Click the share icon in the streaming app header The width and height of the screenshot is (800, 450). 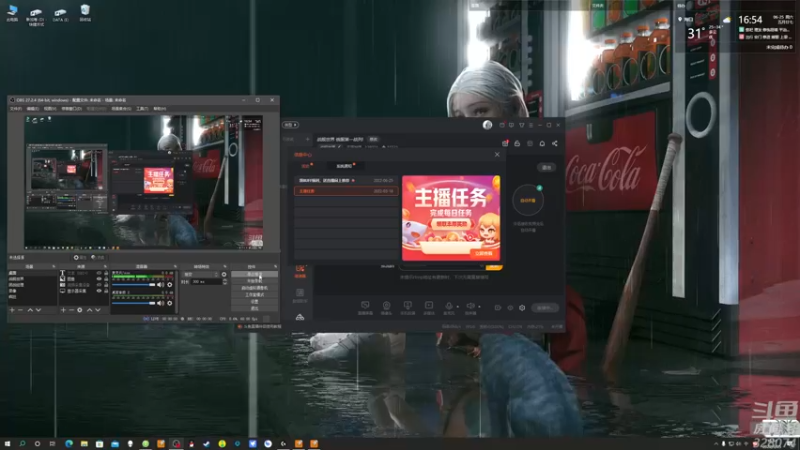[555, 143]
